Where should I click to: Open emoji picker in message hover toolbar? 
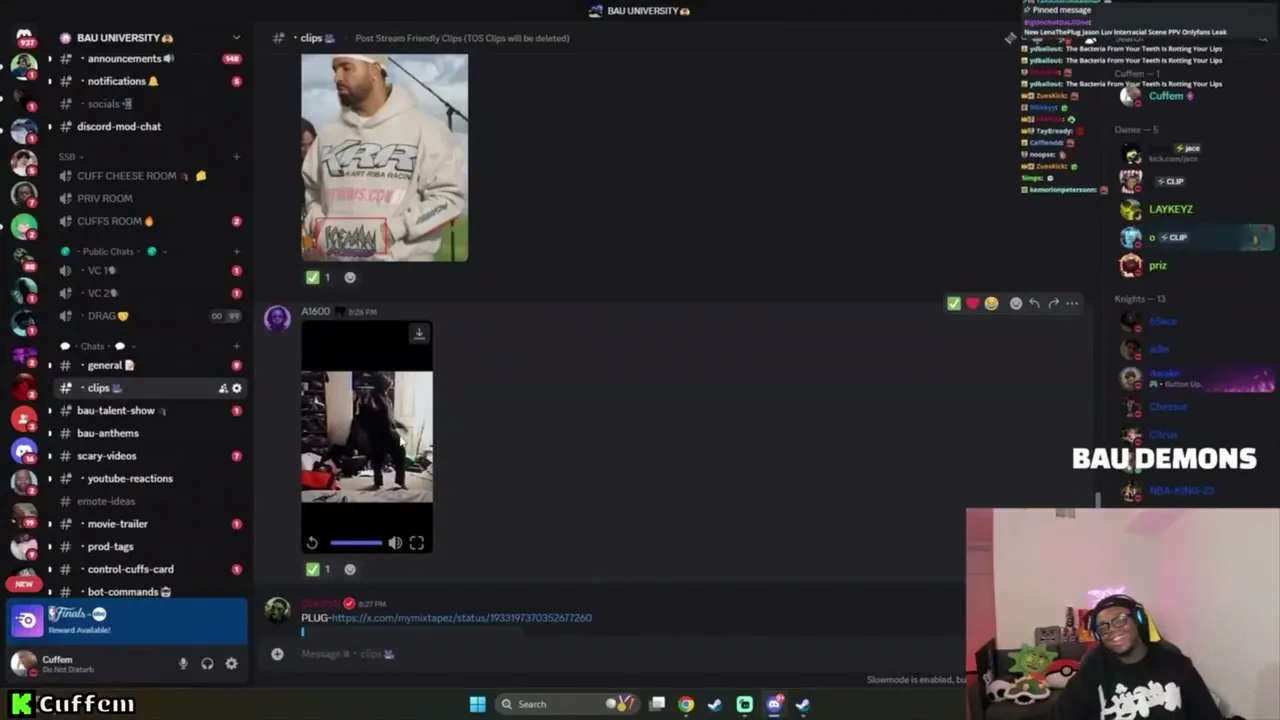(1016, 303)
